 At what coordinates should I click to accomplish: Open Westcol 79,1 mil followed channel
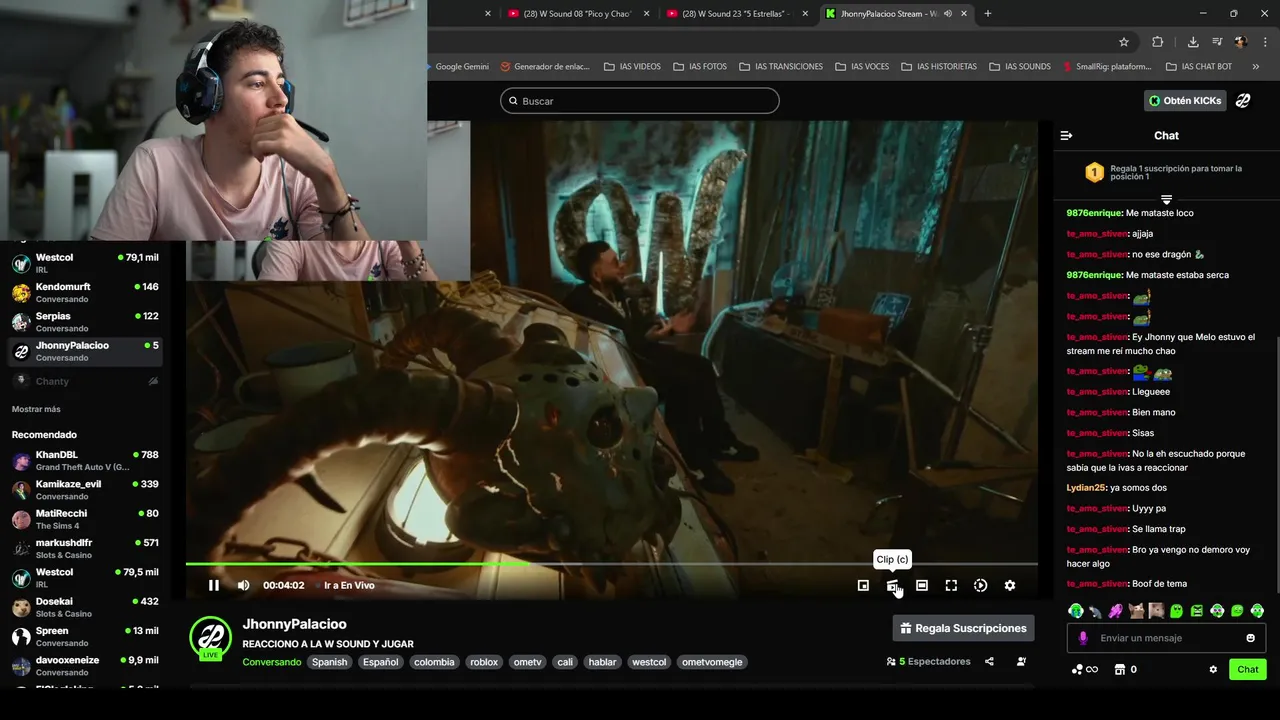coord(85,263)
